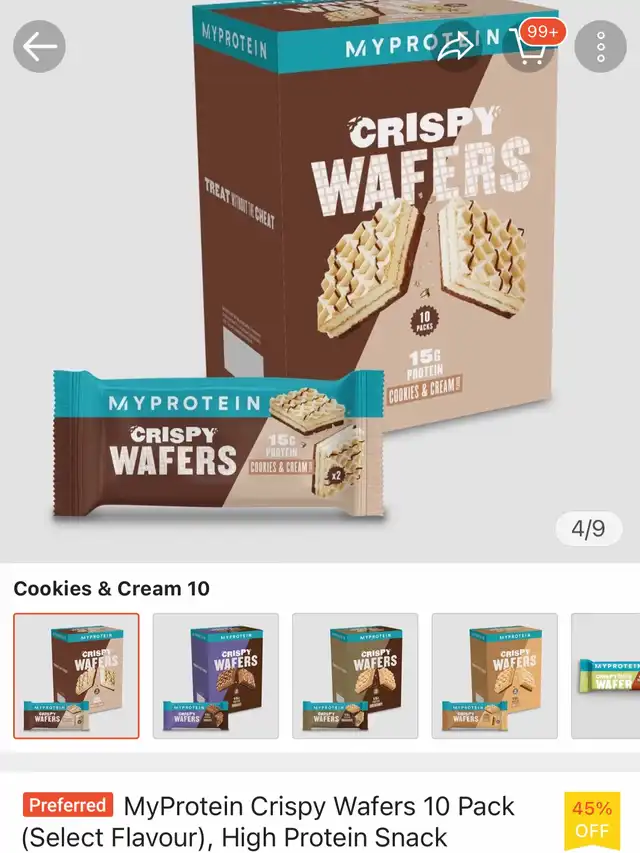Screen dimensions: 640x853
Task: Choose the purple box flavour variant
Action: pos(216,676)
